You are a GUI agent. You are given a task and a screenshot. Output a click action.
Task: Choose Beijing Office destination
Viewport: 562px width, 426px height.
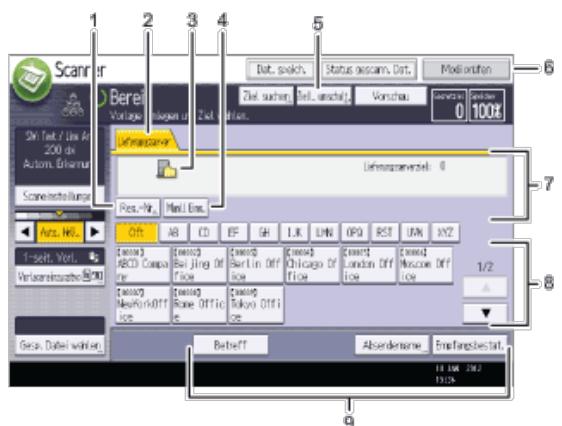click(x=199, y=265)
